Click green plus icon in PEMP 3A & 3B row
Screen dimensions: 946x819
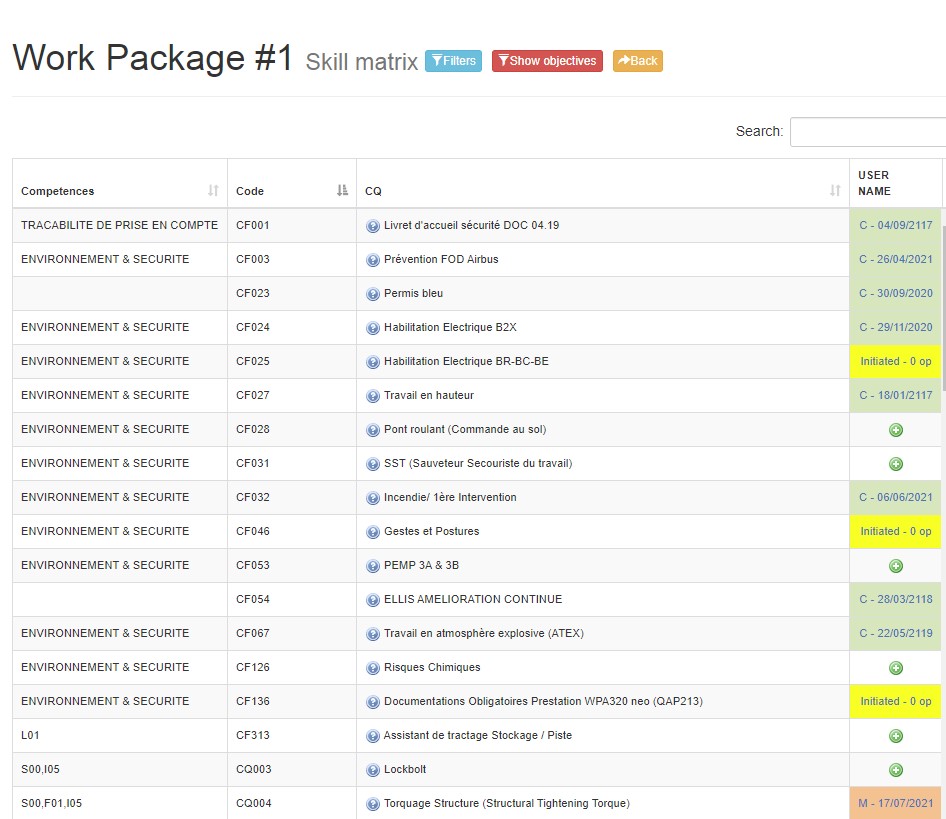(x=896, y=566)
